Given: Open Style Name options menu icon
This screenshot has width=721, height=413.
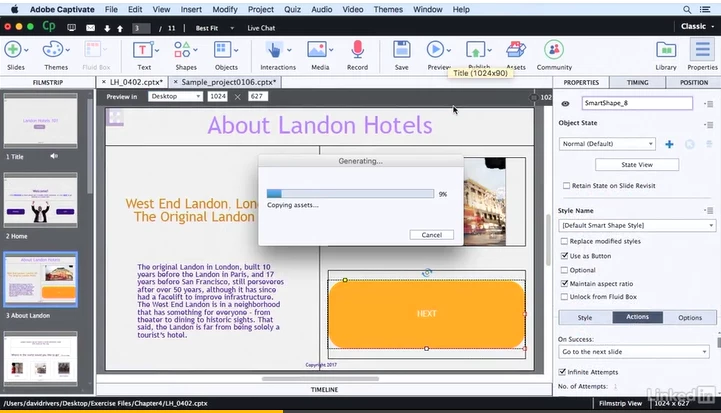Looking at the screenshot, I should point(709,211).
